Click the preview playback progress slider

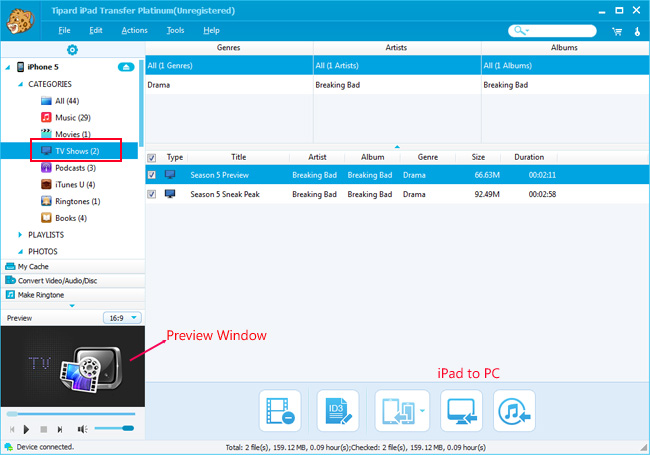[x=71, y=414]
